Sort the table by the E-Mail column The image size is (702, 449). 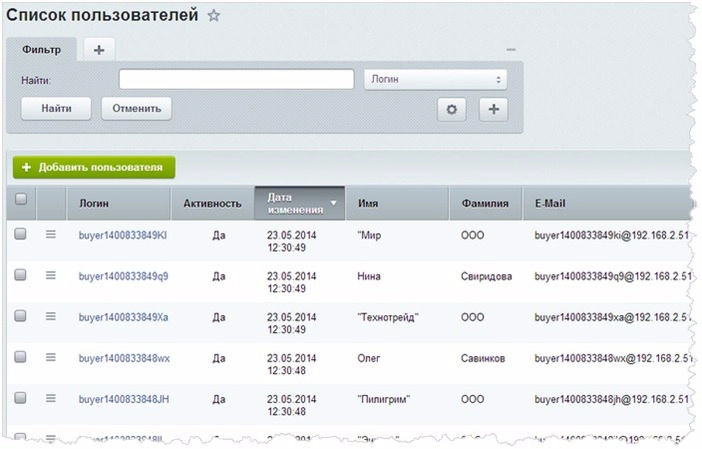coord(550,203)
